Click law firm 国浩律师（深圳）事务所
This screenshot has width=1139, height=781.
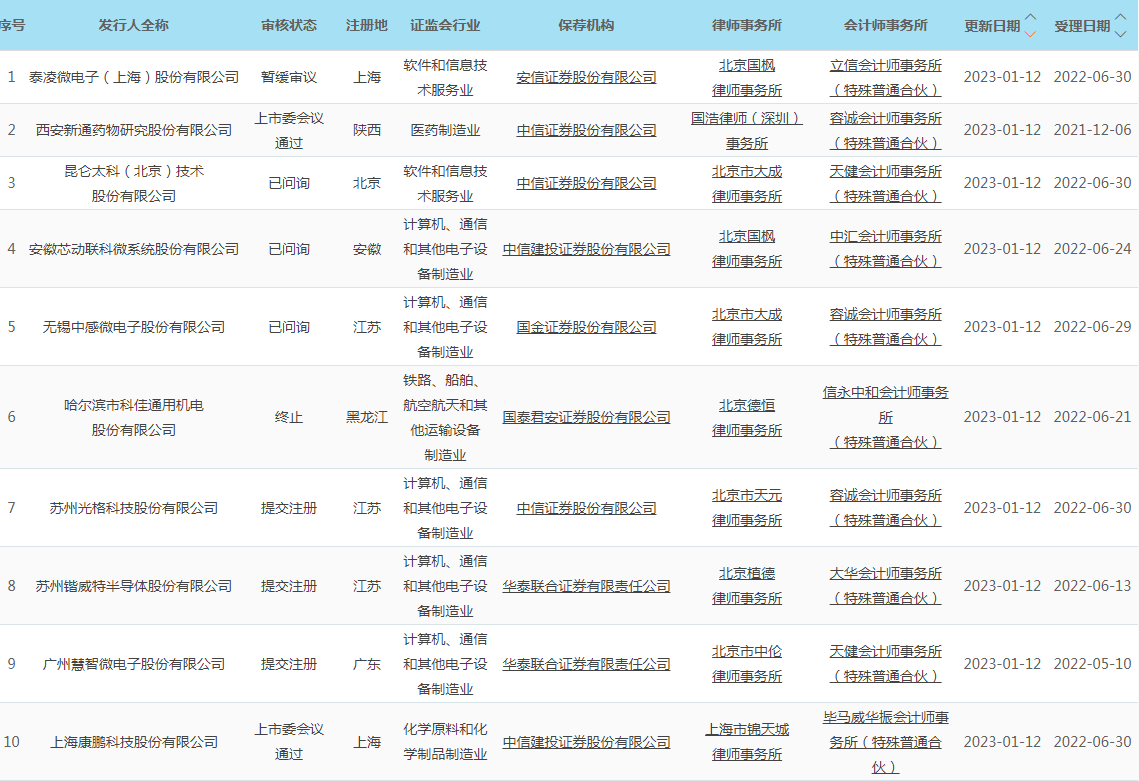coord(747,130)
